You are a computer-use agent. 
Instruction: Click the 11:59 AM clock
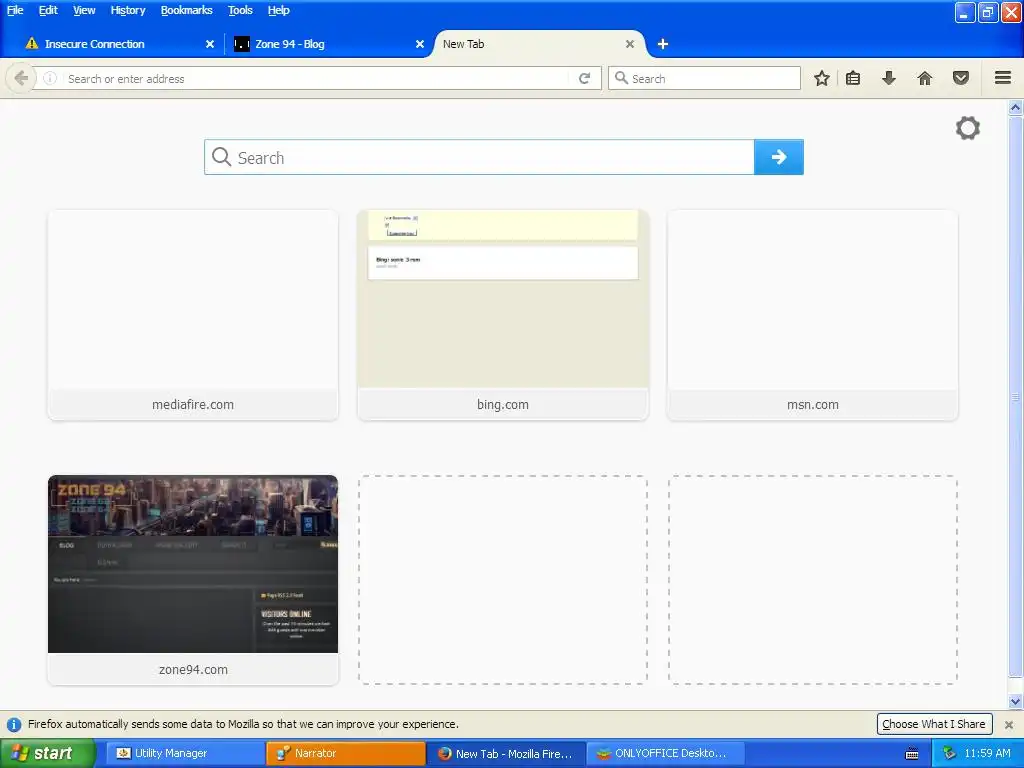tap(987, 753)
